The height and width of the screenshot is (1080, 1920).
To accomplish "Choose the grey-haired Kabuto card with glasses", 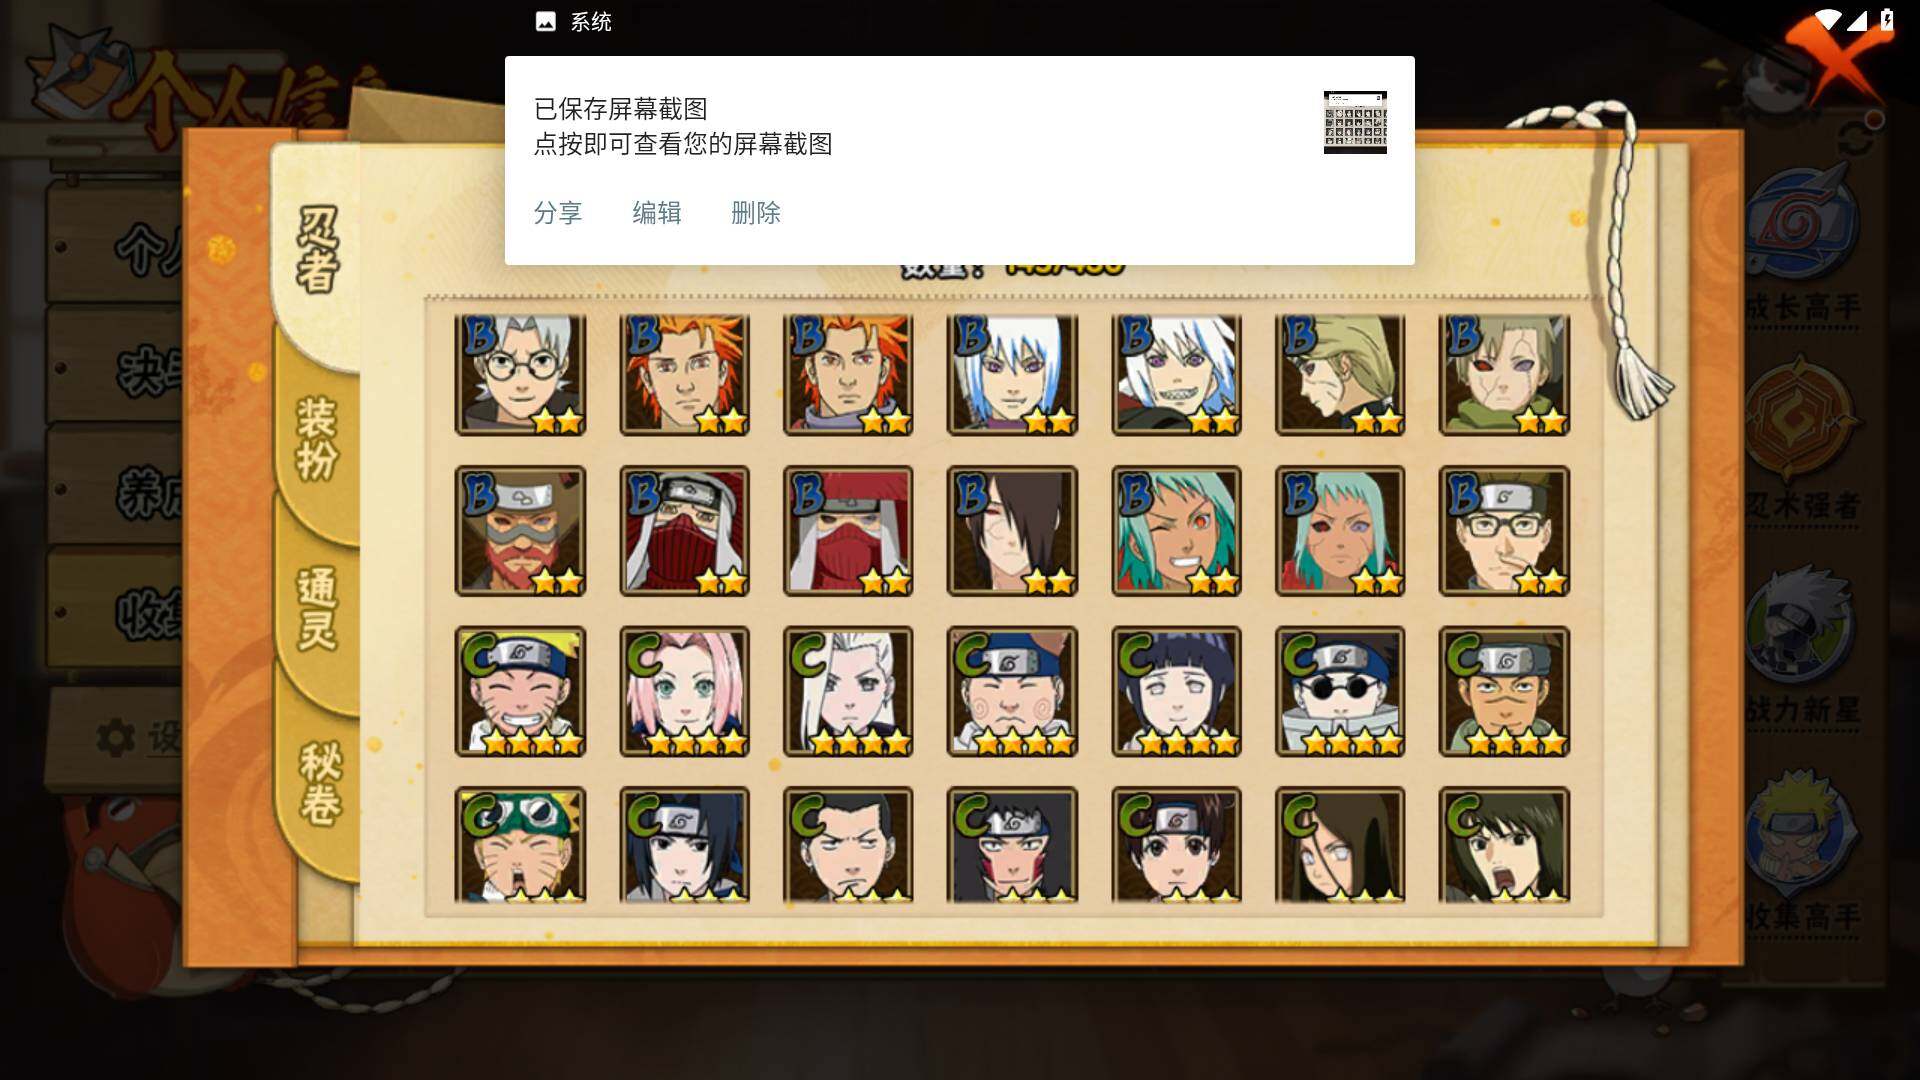I will coord(520,375).
